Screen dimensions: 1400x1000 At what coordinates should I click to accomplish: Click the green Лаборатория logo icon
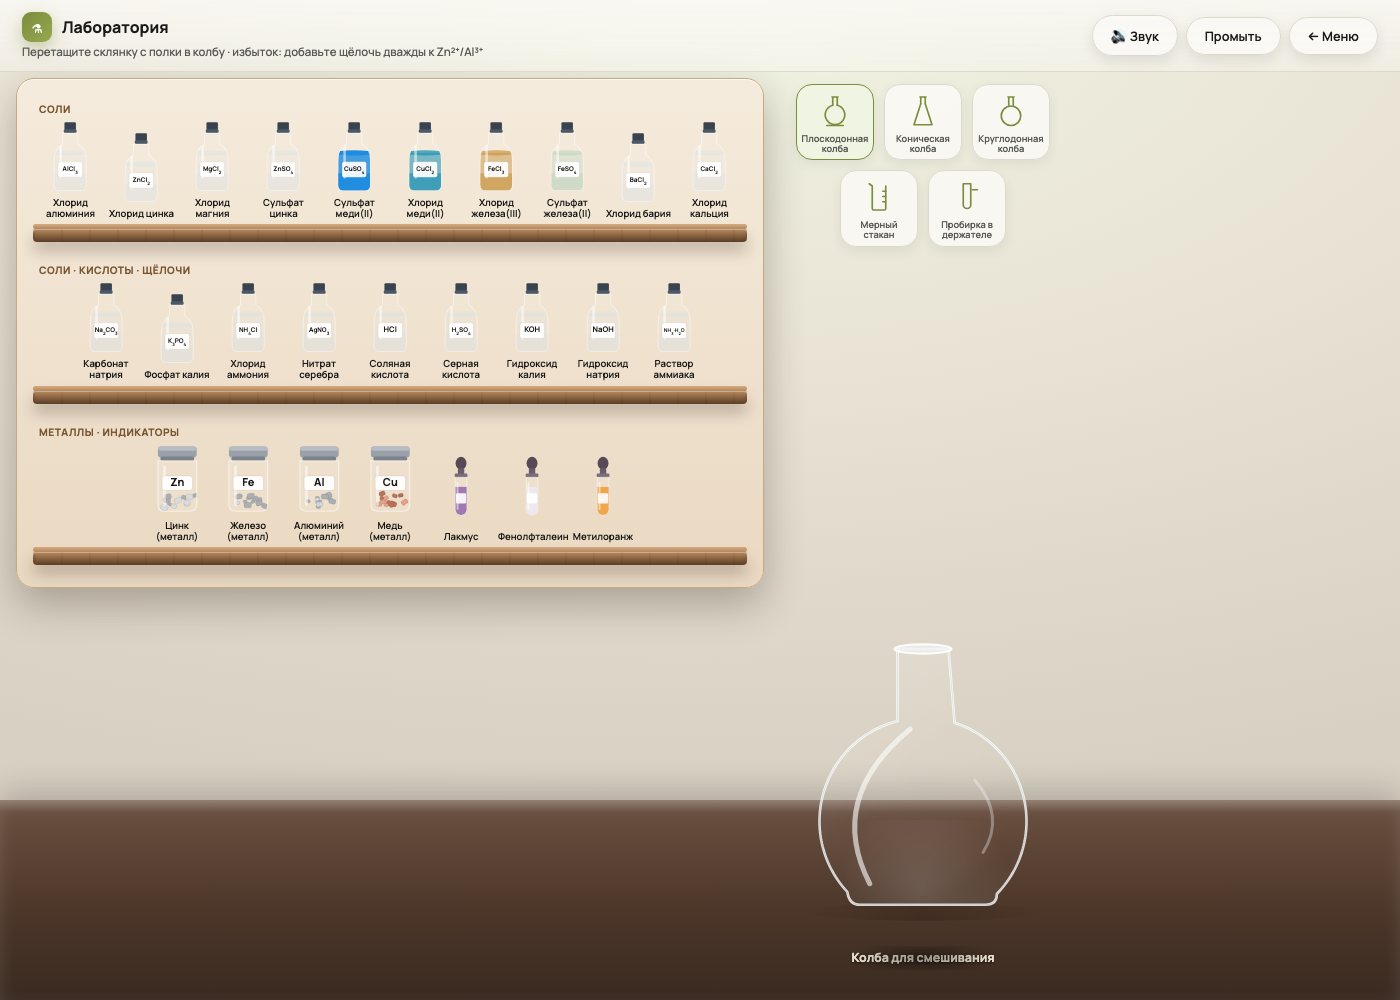37,27
